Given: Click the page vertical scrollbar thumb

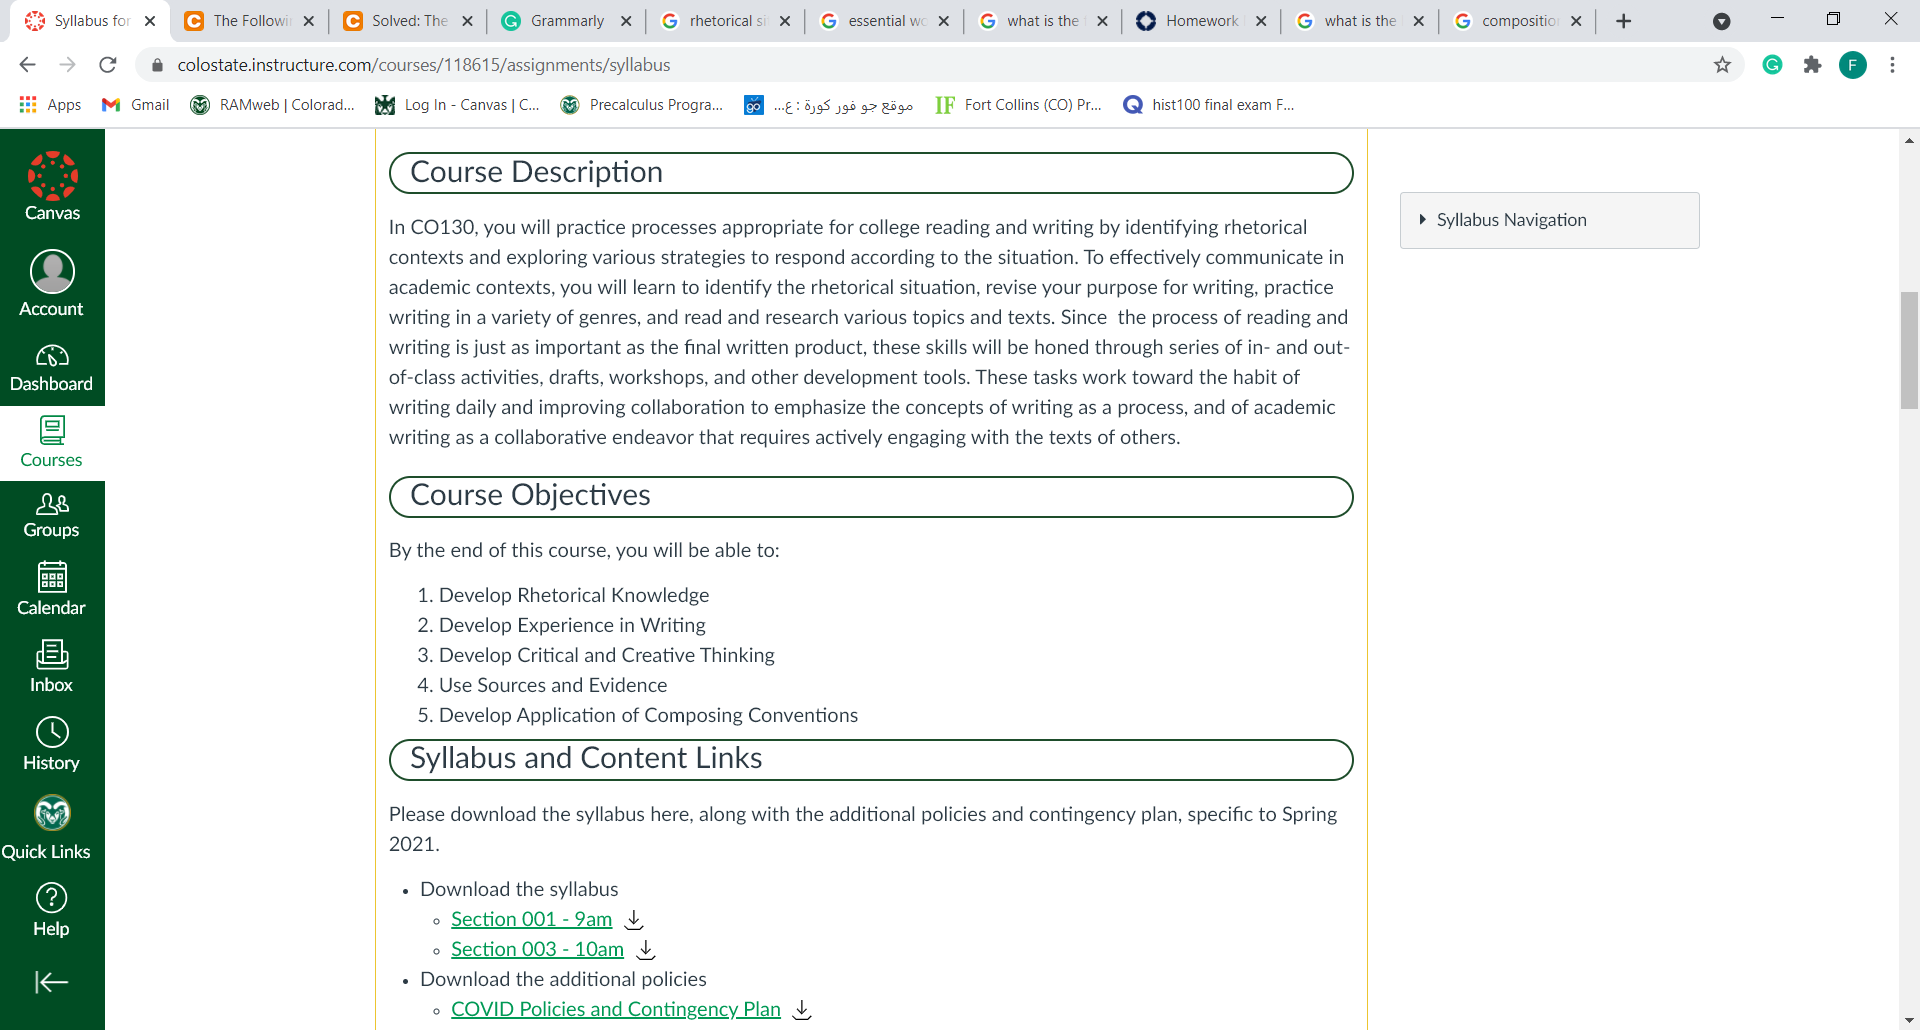Looking at the screenshot, I should click(x=1909, y=350).
